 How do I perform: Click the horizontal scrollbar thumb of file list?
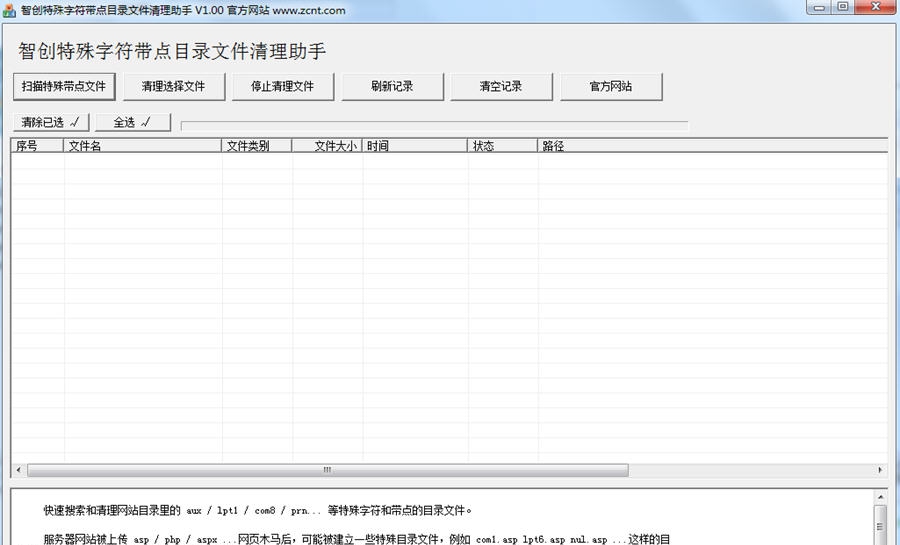(x=328, y=470)
